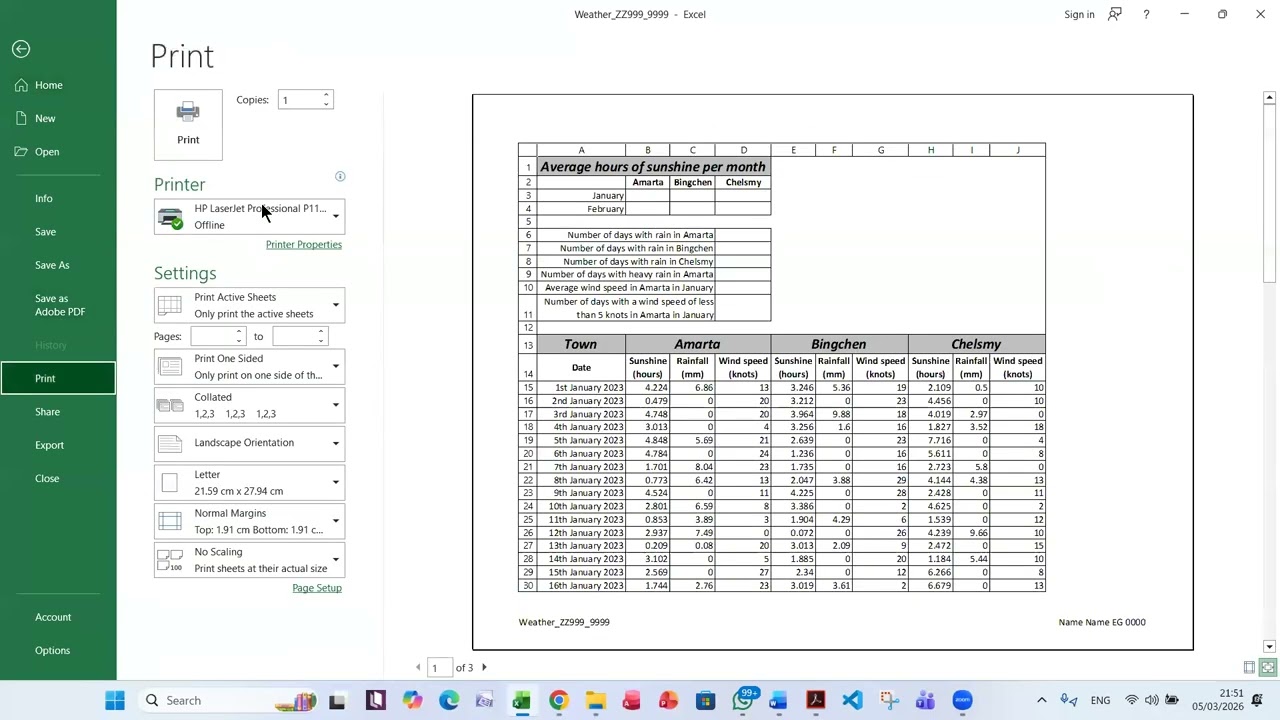The image size is (1280, 720).
Task: Go back using the backstage back arrow
Action: click(x=21, y=49)
